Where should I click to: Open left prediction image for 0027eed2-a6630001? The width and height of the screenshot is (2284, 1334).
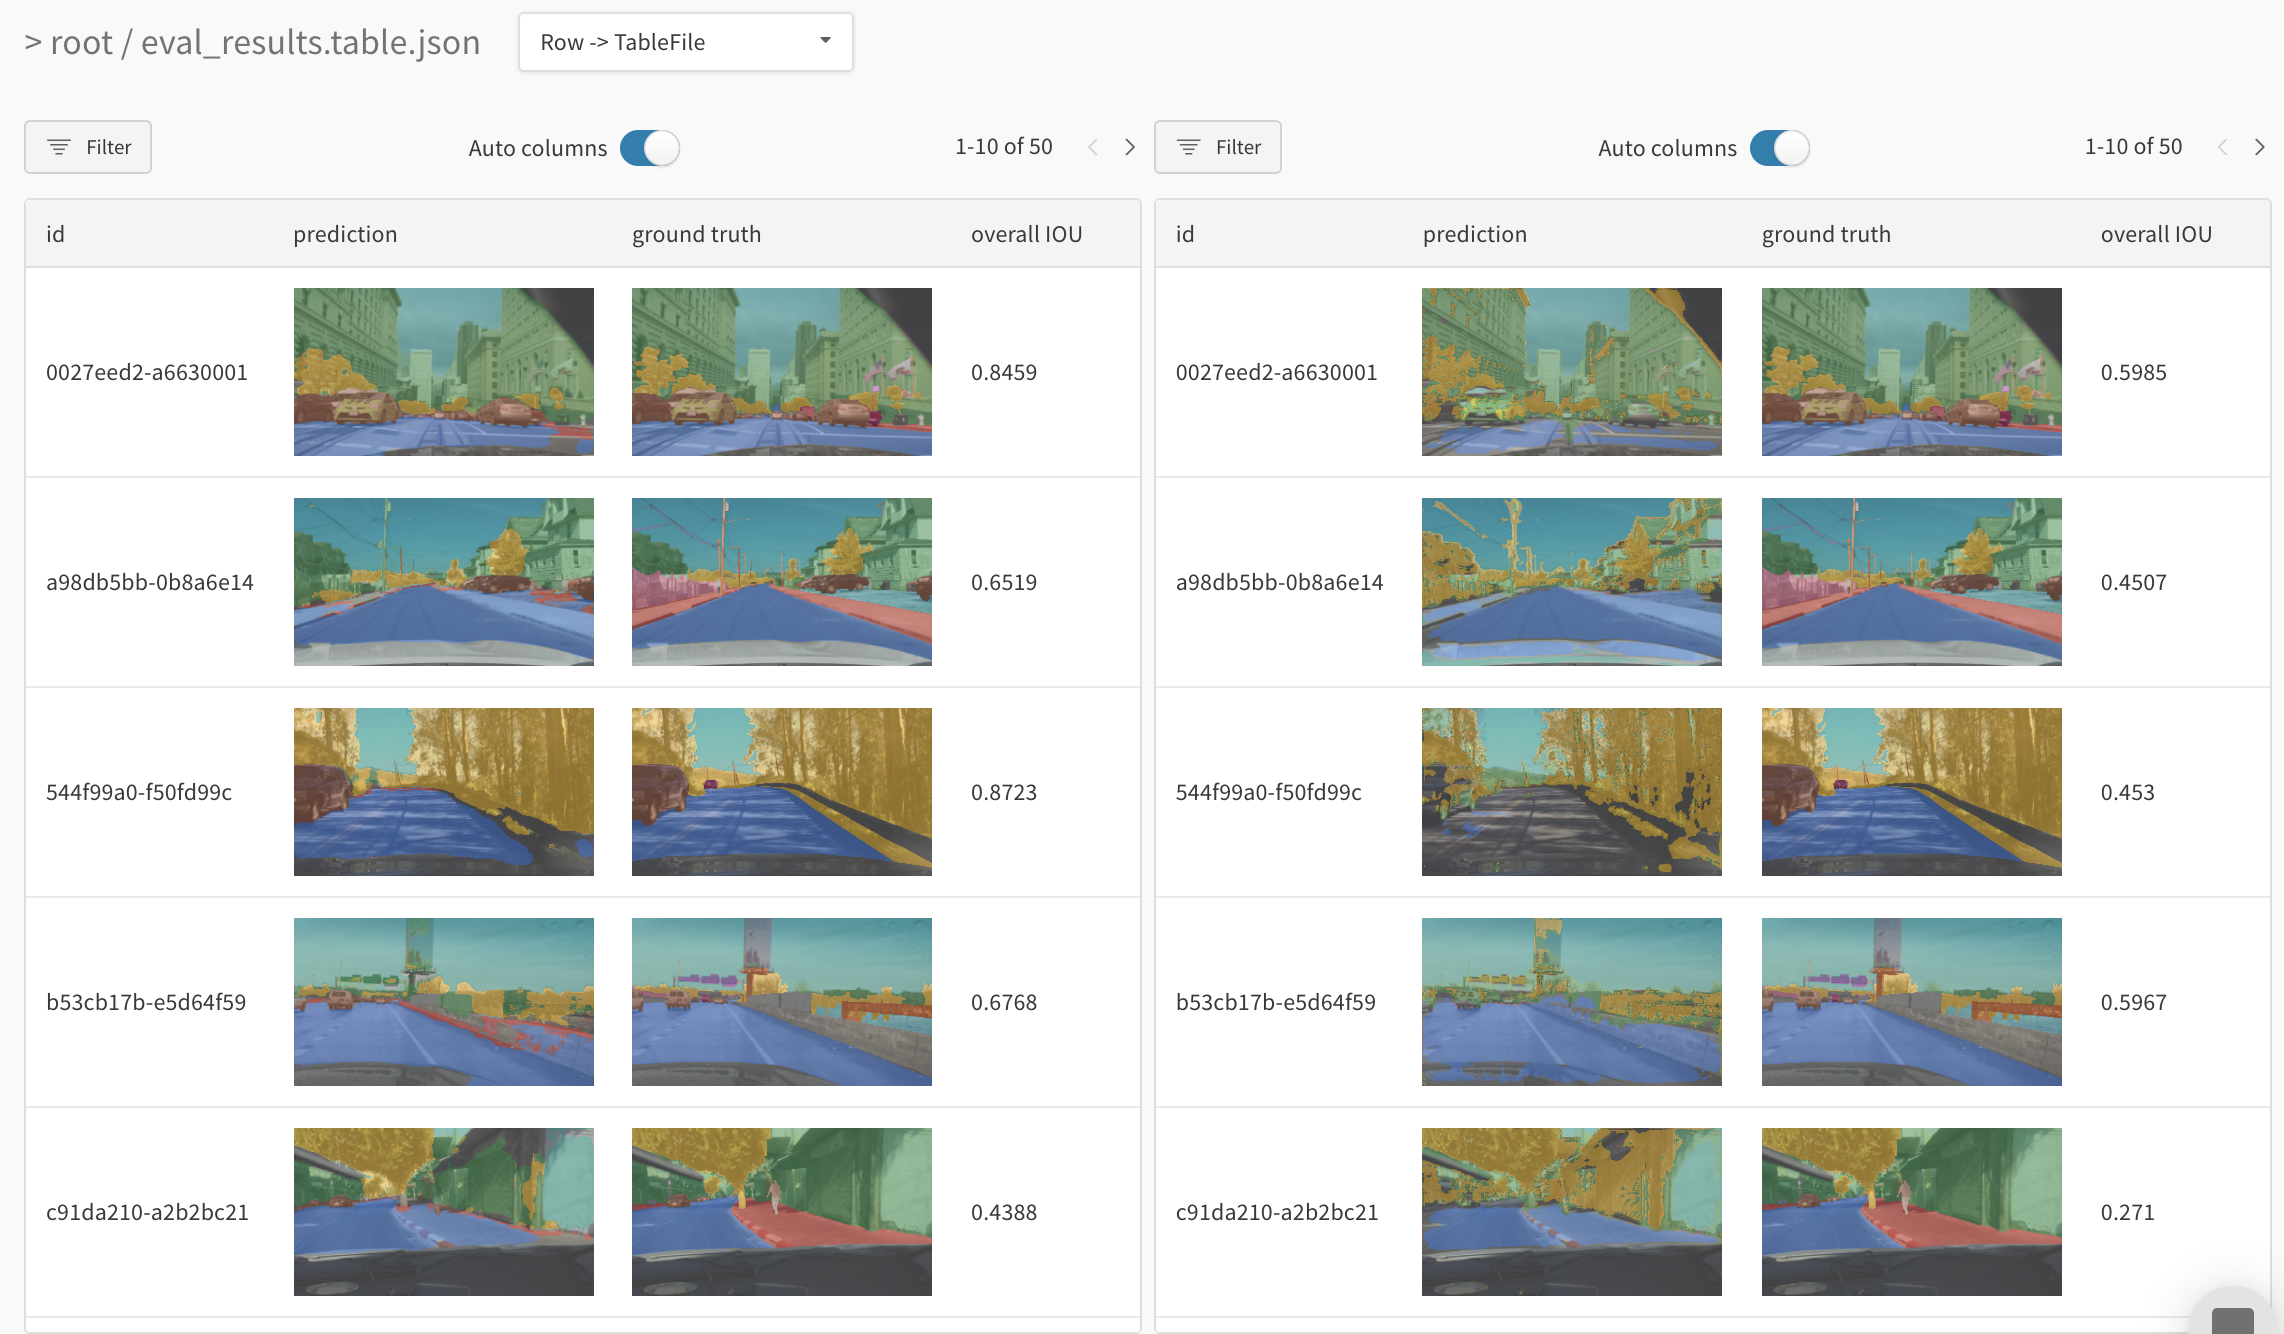[443, 372]
